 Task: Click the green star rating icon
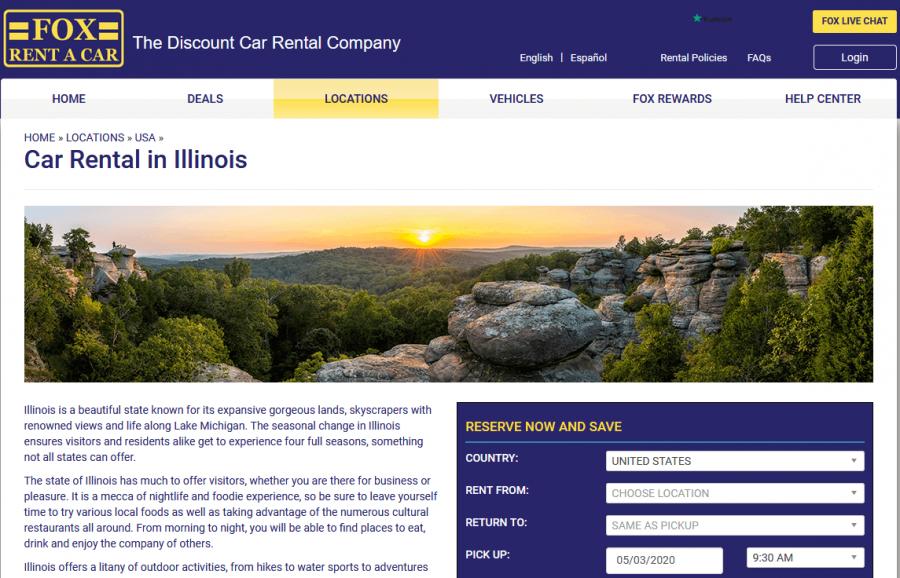tap(697, 18)
